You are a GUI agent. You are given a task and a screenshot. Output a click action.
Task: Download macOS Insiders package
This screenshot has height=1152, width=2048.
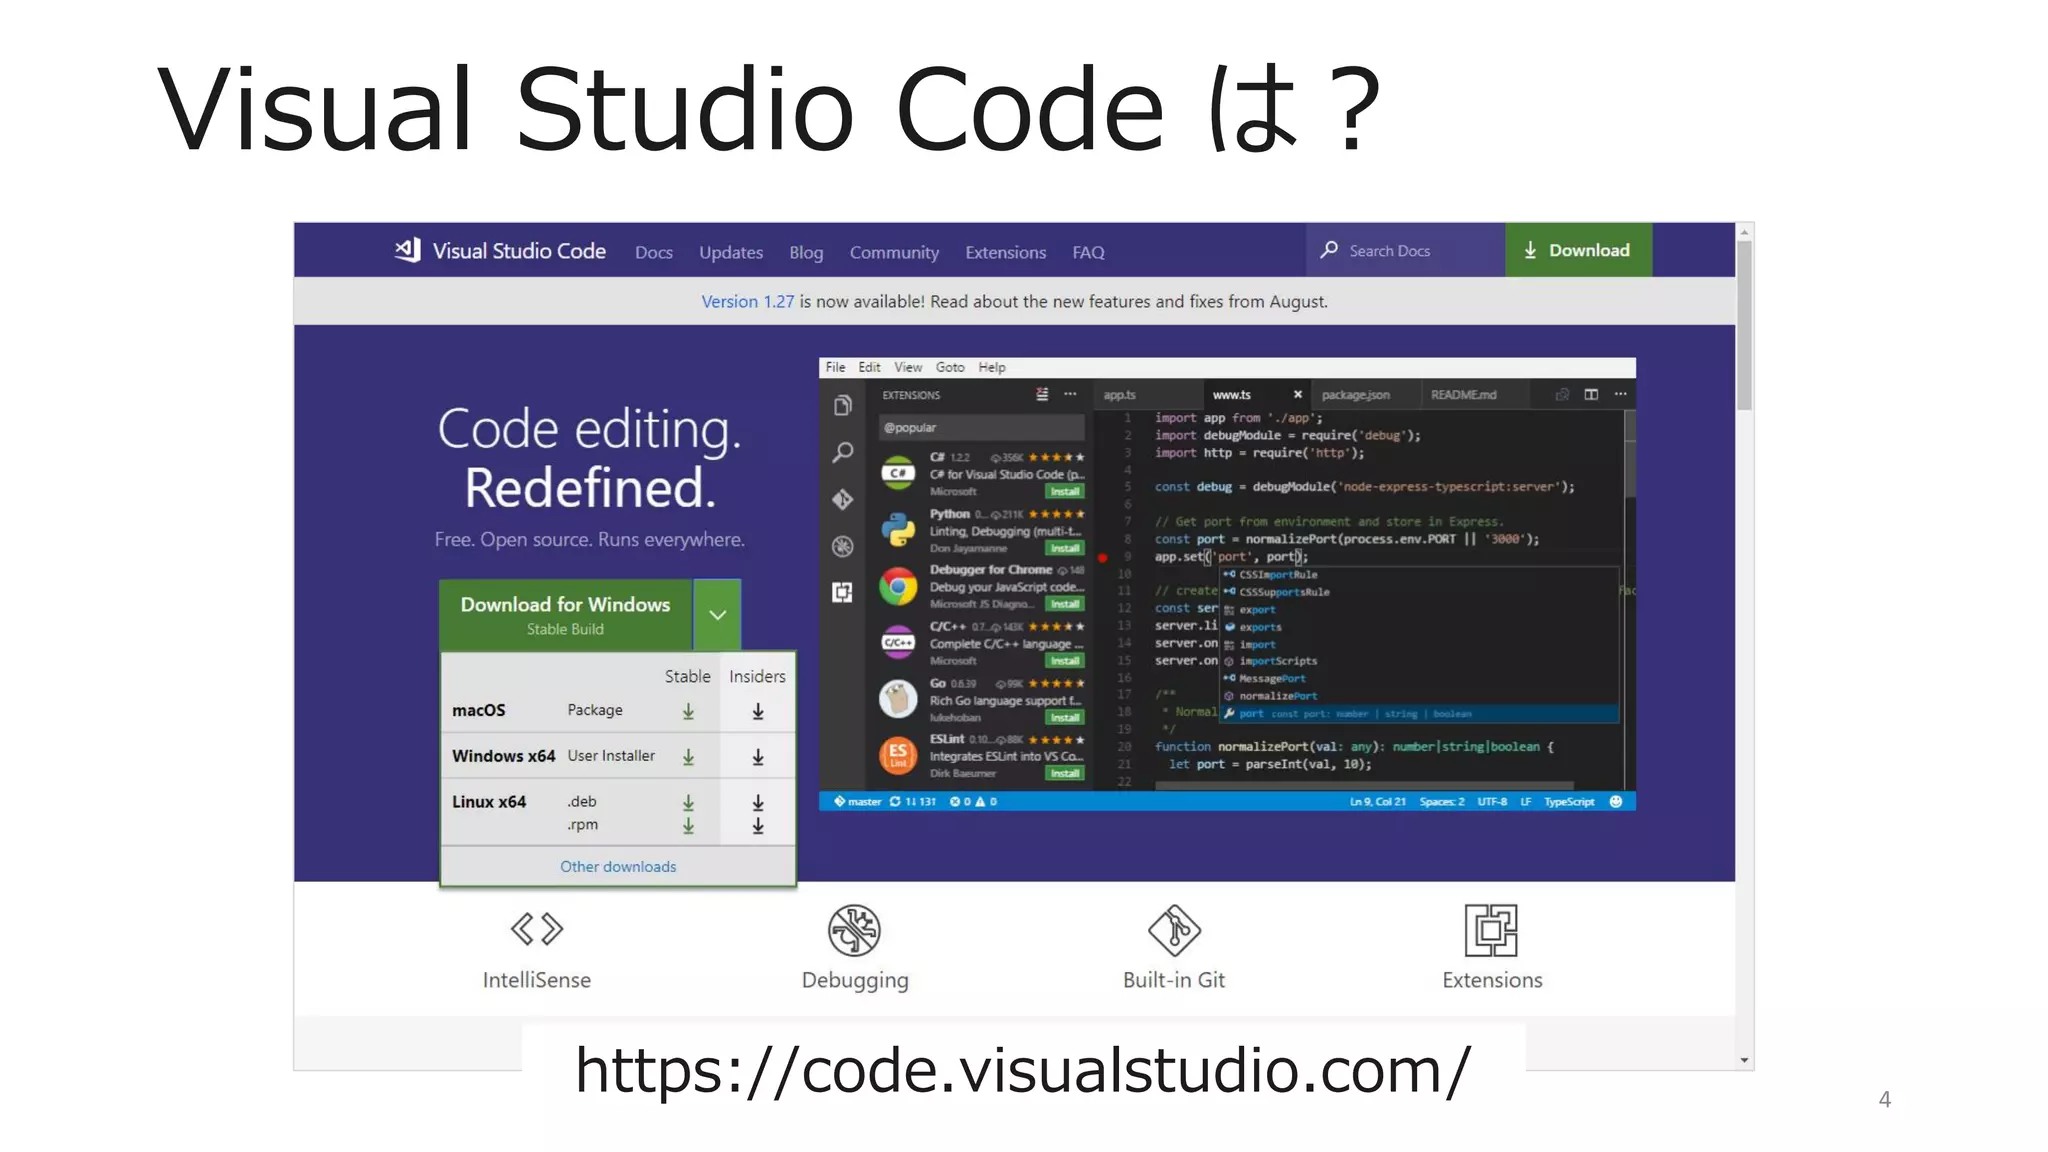[758, 711]
